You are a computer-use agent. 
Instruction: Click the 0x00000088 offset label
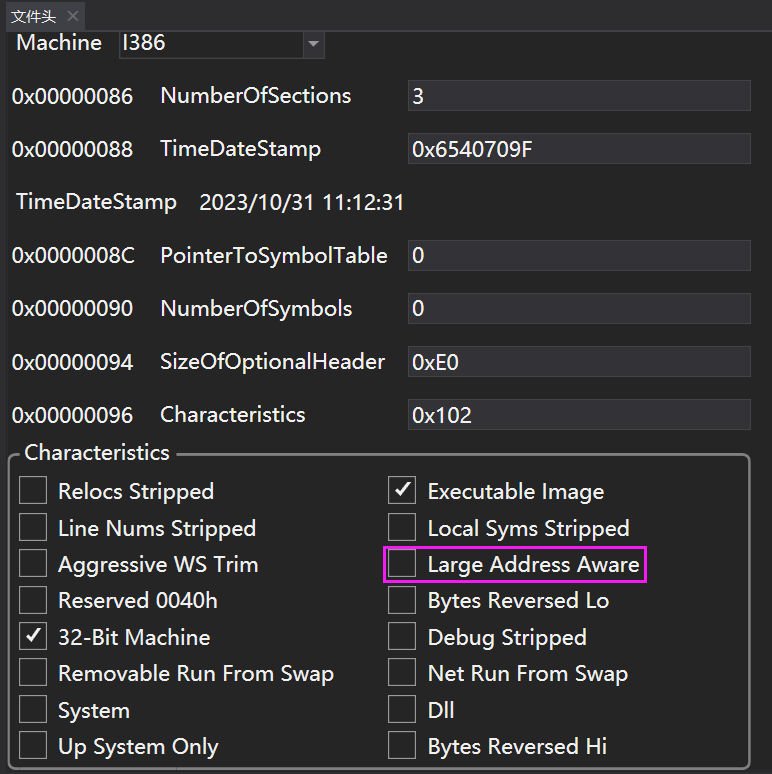tap(73, 149)
